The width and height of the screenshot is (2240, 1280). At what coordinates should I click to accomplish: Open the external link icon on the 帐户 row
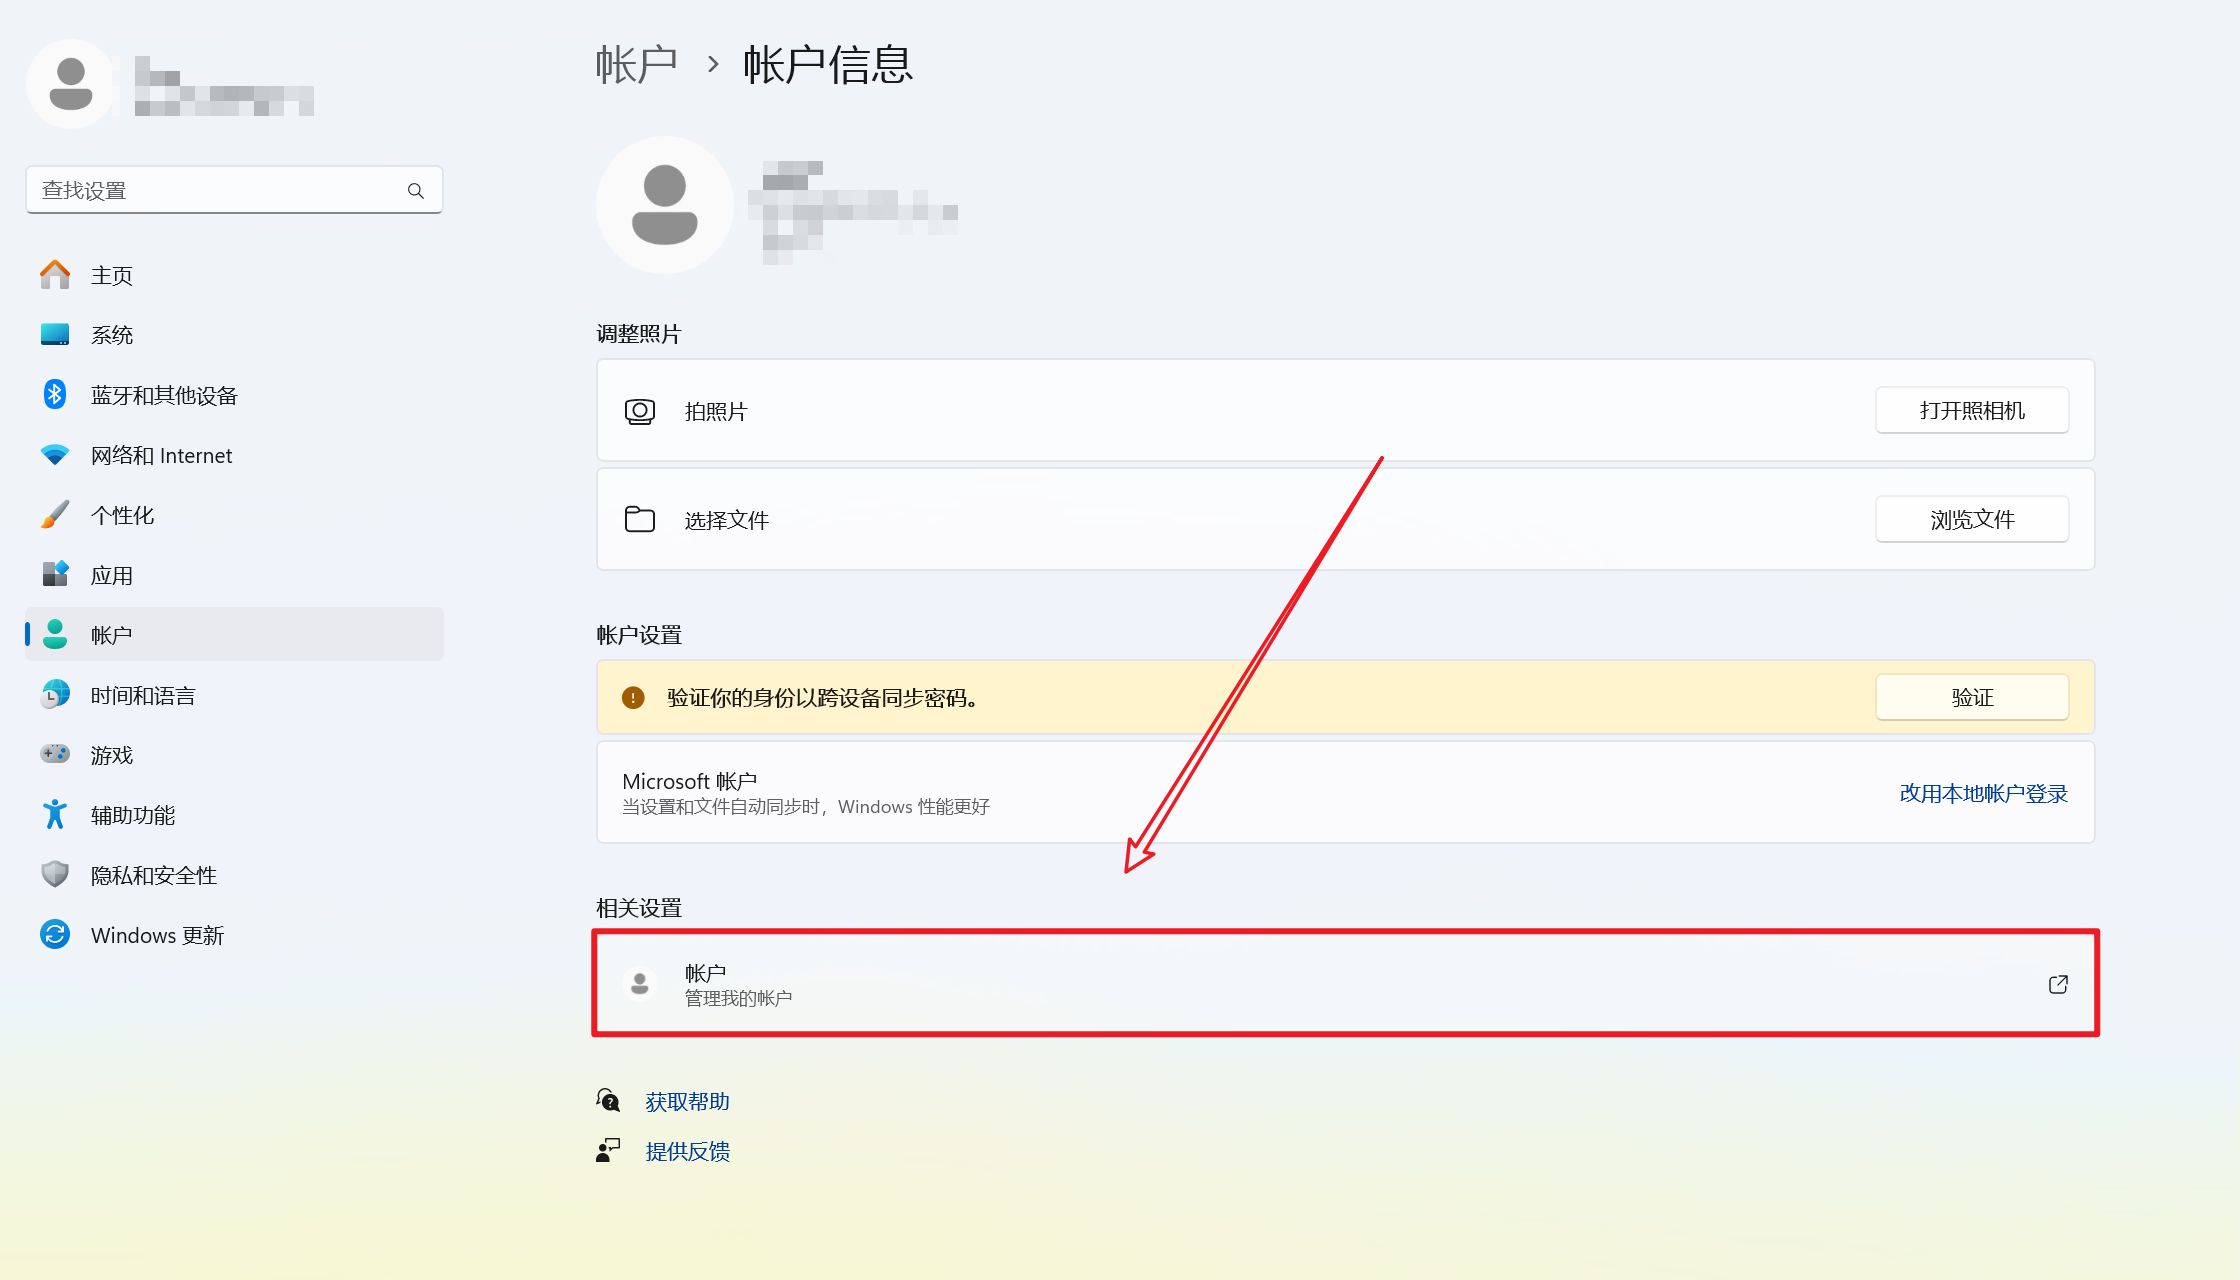[x=2058, y=985]
